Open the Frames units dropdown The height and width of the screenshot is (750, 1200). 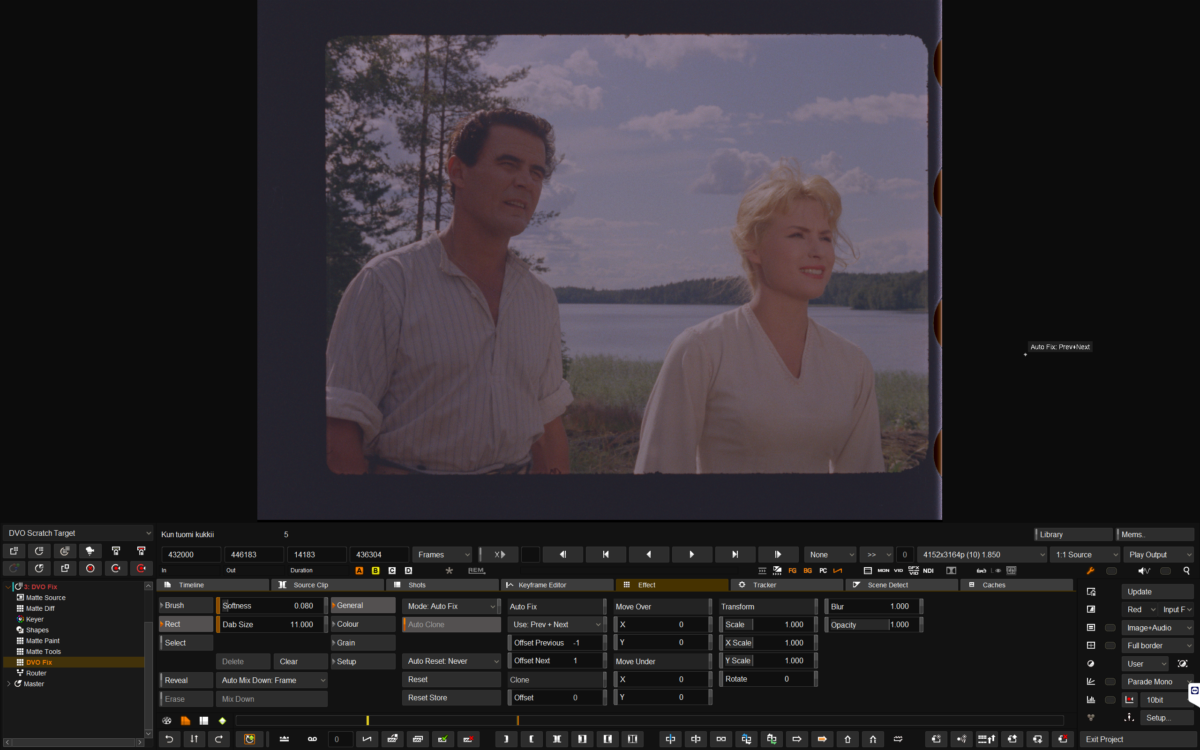pos(442,554)
